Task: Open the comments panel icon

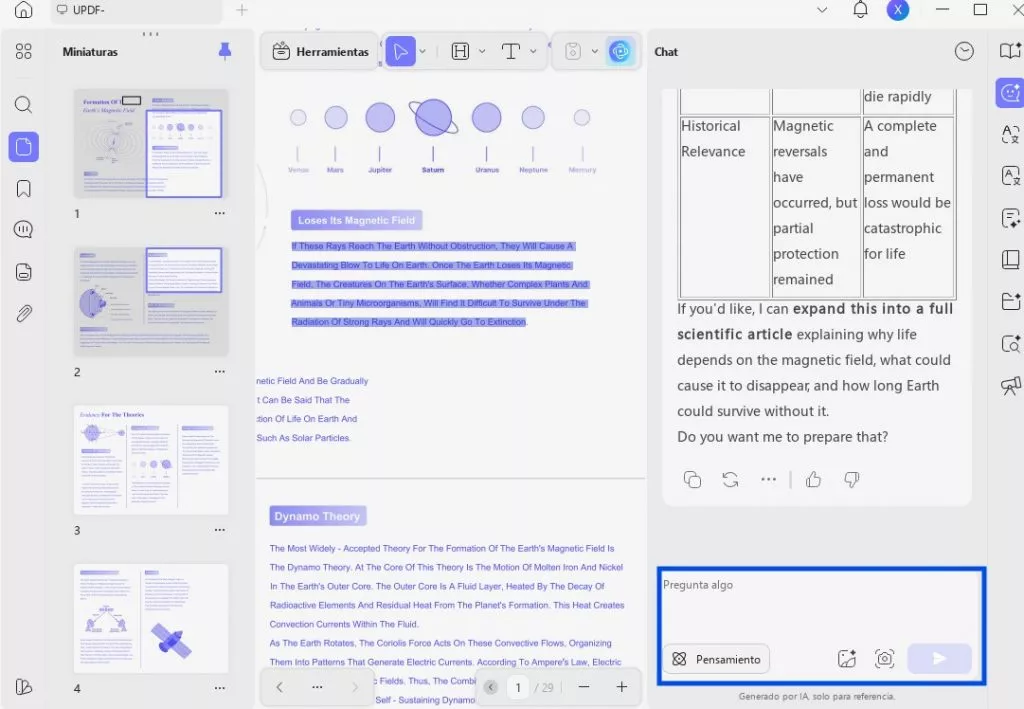Action: pos(24,230)
